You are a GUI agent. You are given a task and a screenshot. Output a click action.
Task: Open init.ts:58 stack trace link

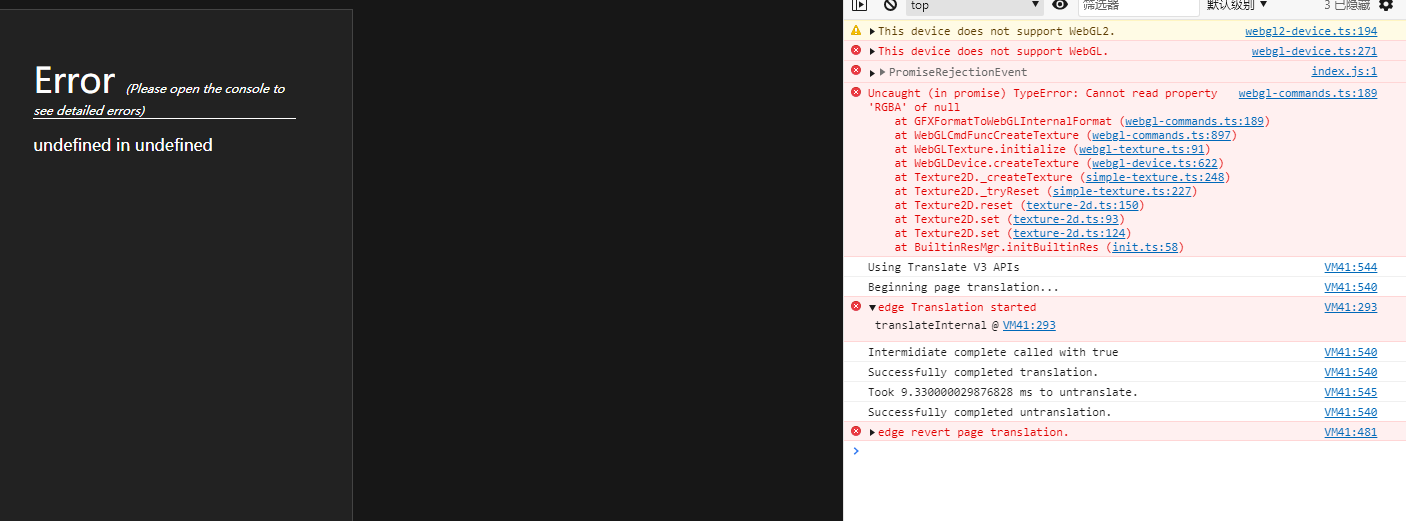pyautogui.click(x=1145, y=248)
